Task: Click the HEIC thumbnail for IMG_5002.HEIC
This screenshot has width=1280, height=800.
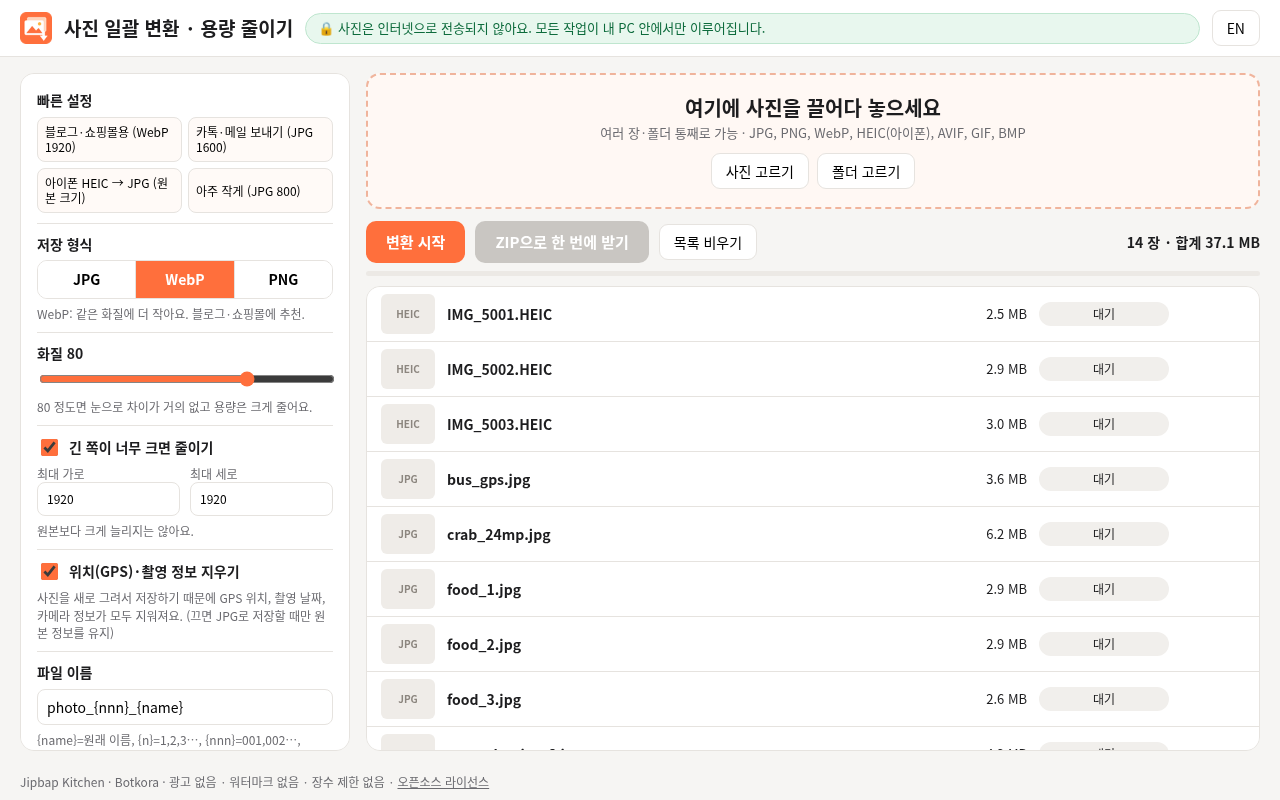Action: (x=408, y=369)
